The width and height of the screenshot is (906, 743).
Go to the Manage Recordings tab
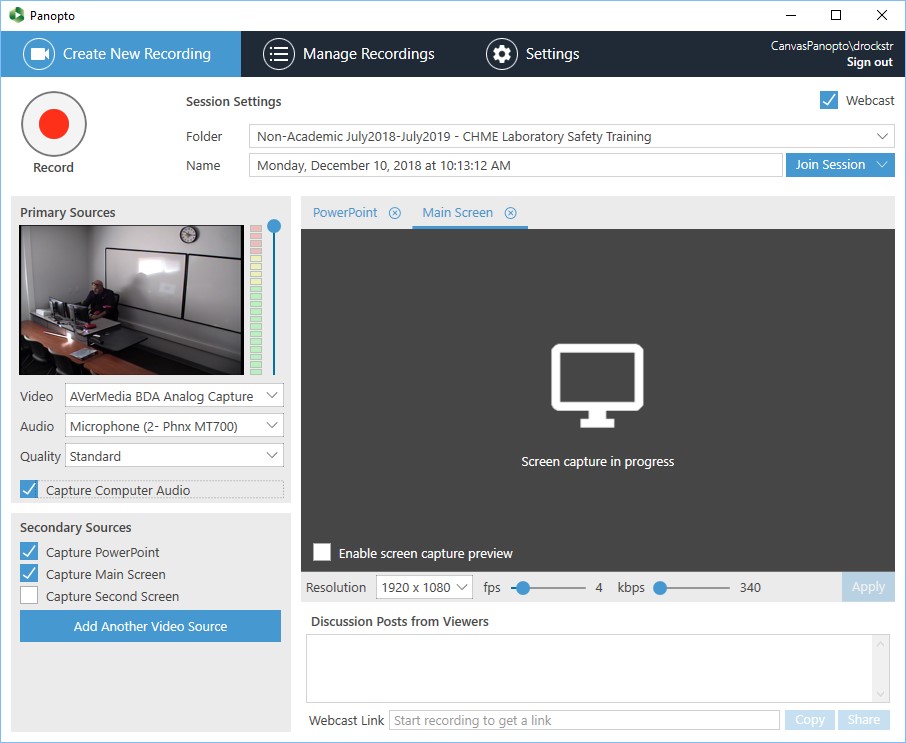349,54
